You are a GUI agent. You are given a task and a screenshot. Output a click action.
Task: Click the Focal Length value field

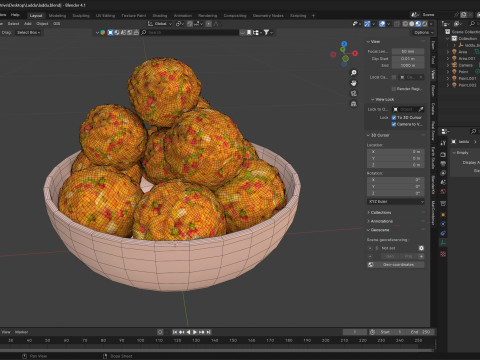(x=408, y=52)
